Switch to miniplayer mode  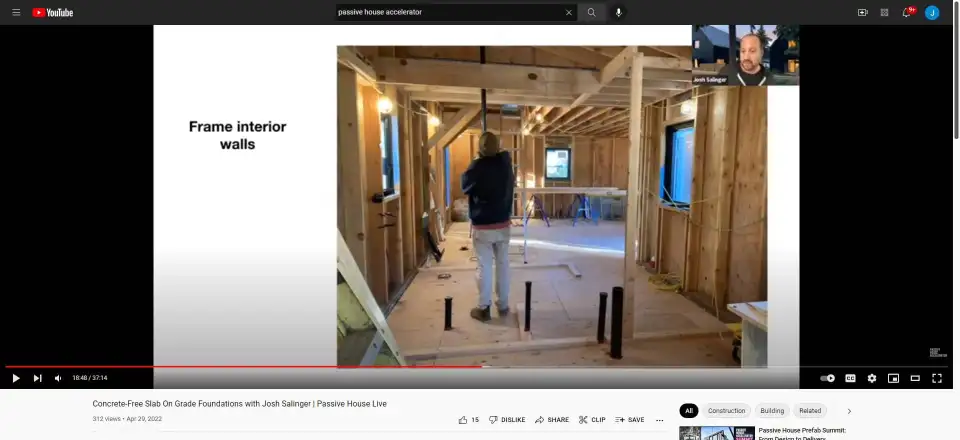coord(893,378)
